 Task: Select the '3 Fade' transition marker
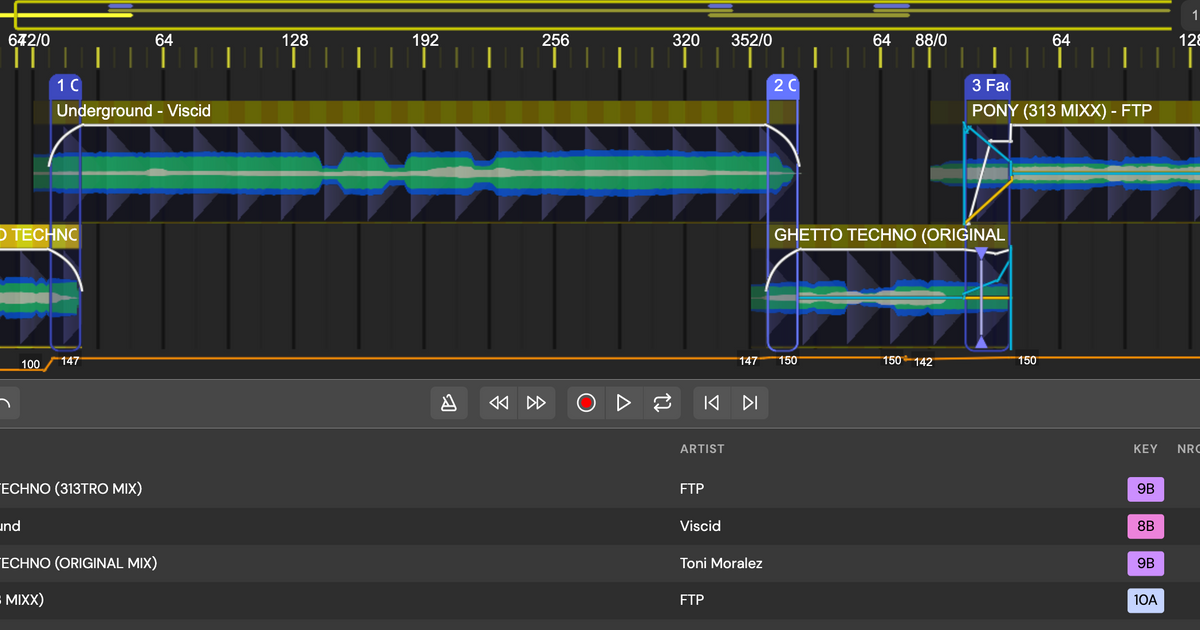(988, 86)
